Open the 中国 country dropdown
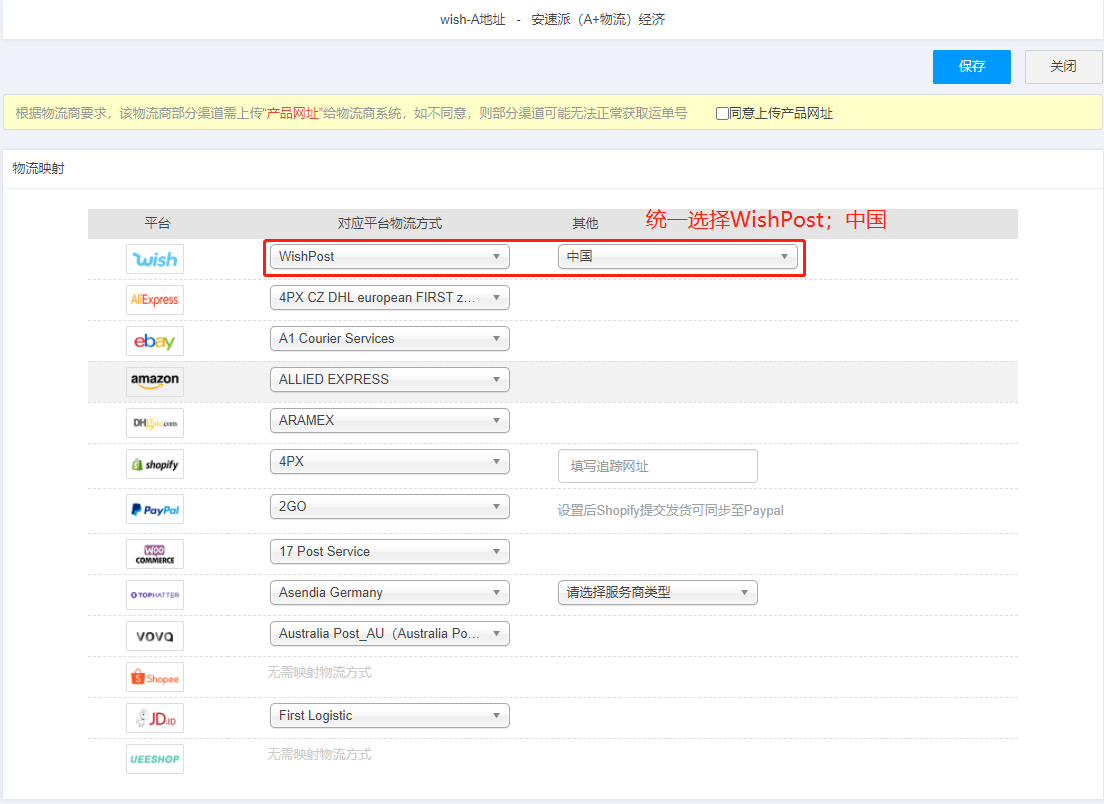Screen dimensions: 1104x804 tap(677, 257)
